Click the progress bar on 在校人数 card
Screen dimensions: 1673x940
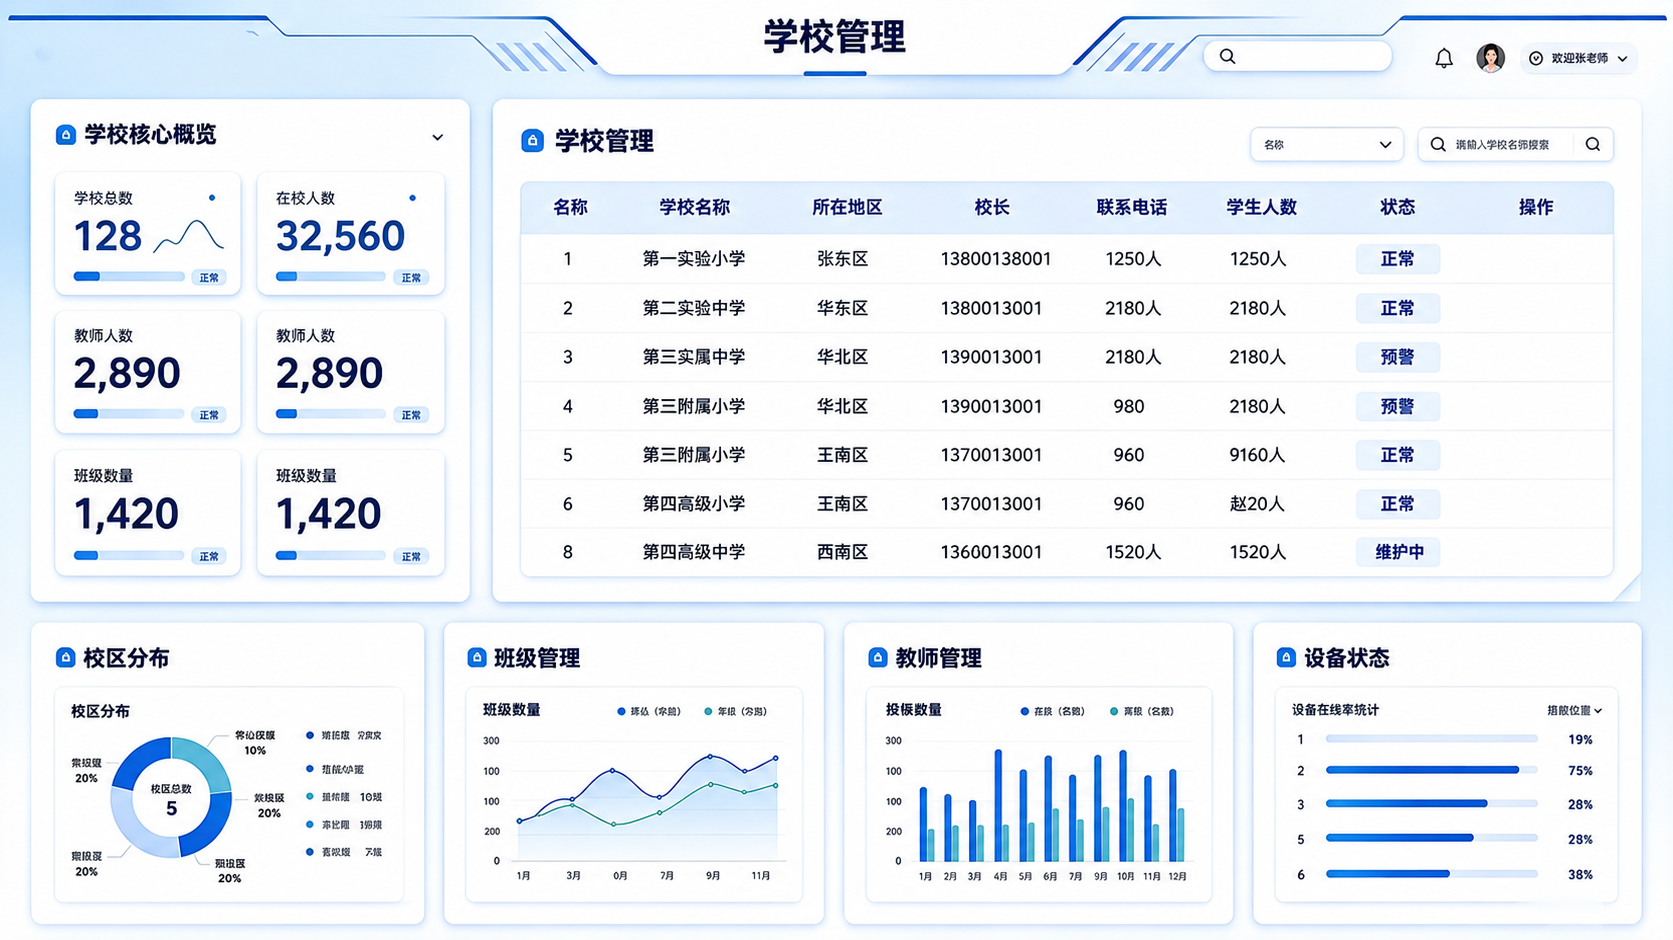(x=331, y=277)
